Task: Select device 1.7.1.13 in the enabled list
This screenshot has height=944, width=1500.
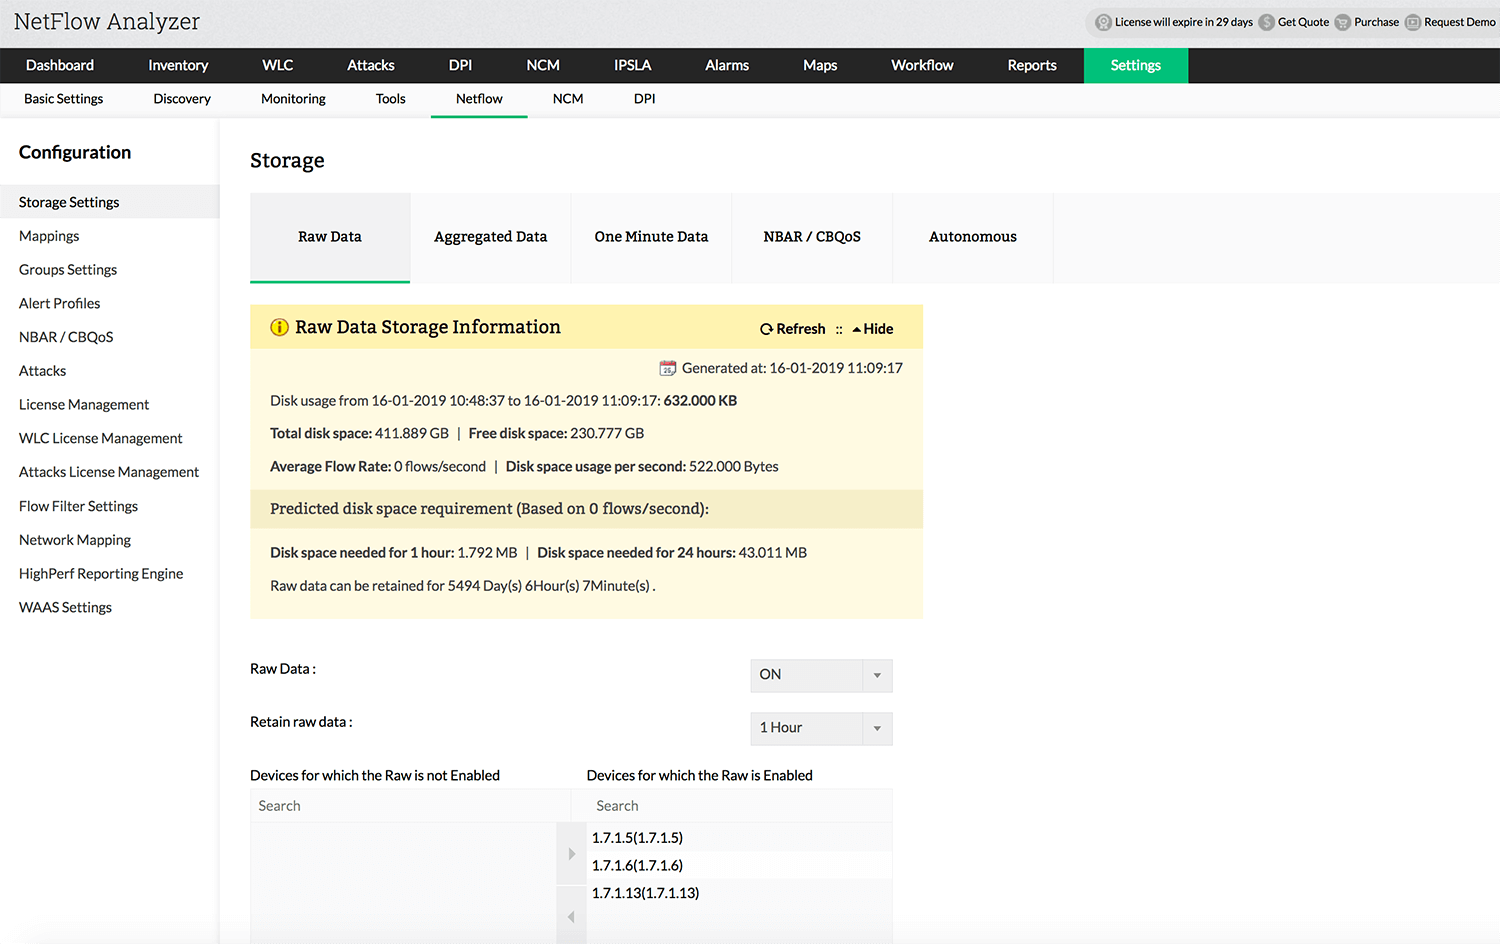Action: pyautogui.click(x=644, y=892)
